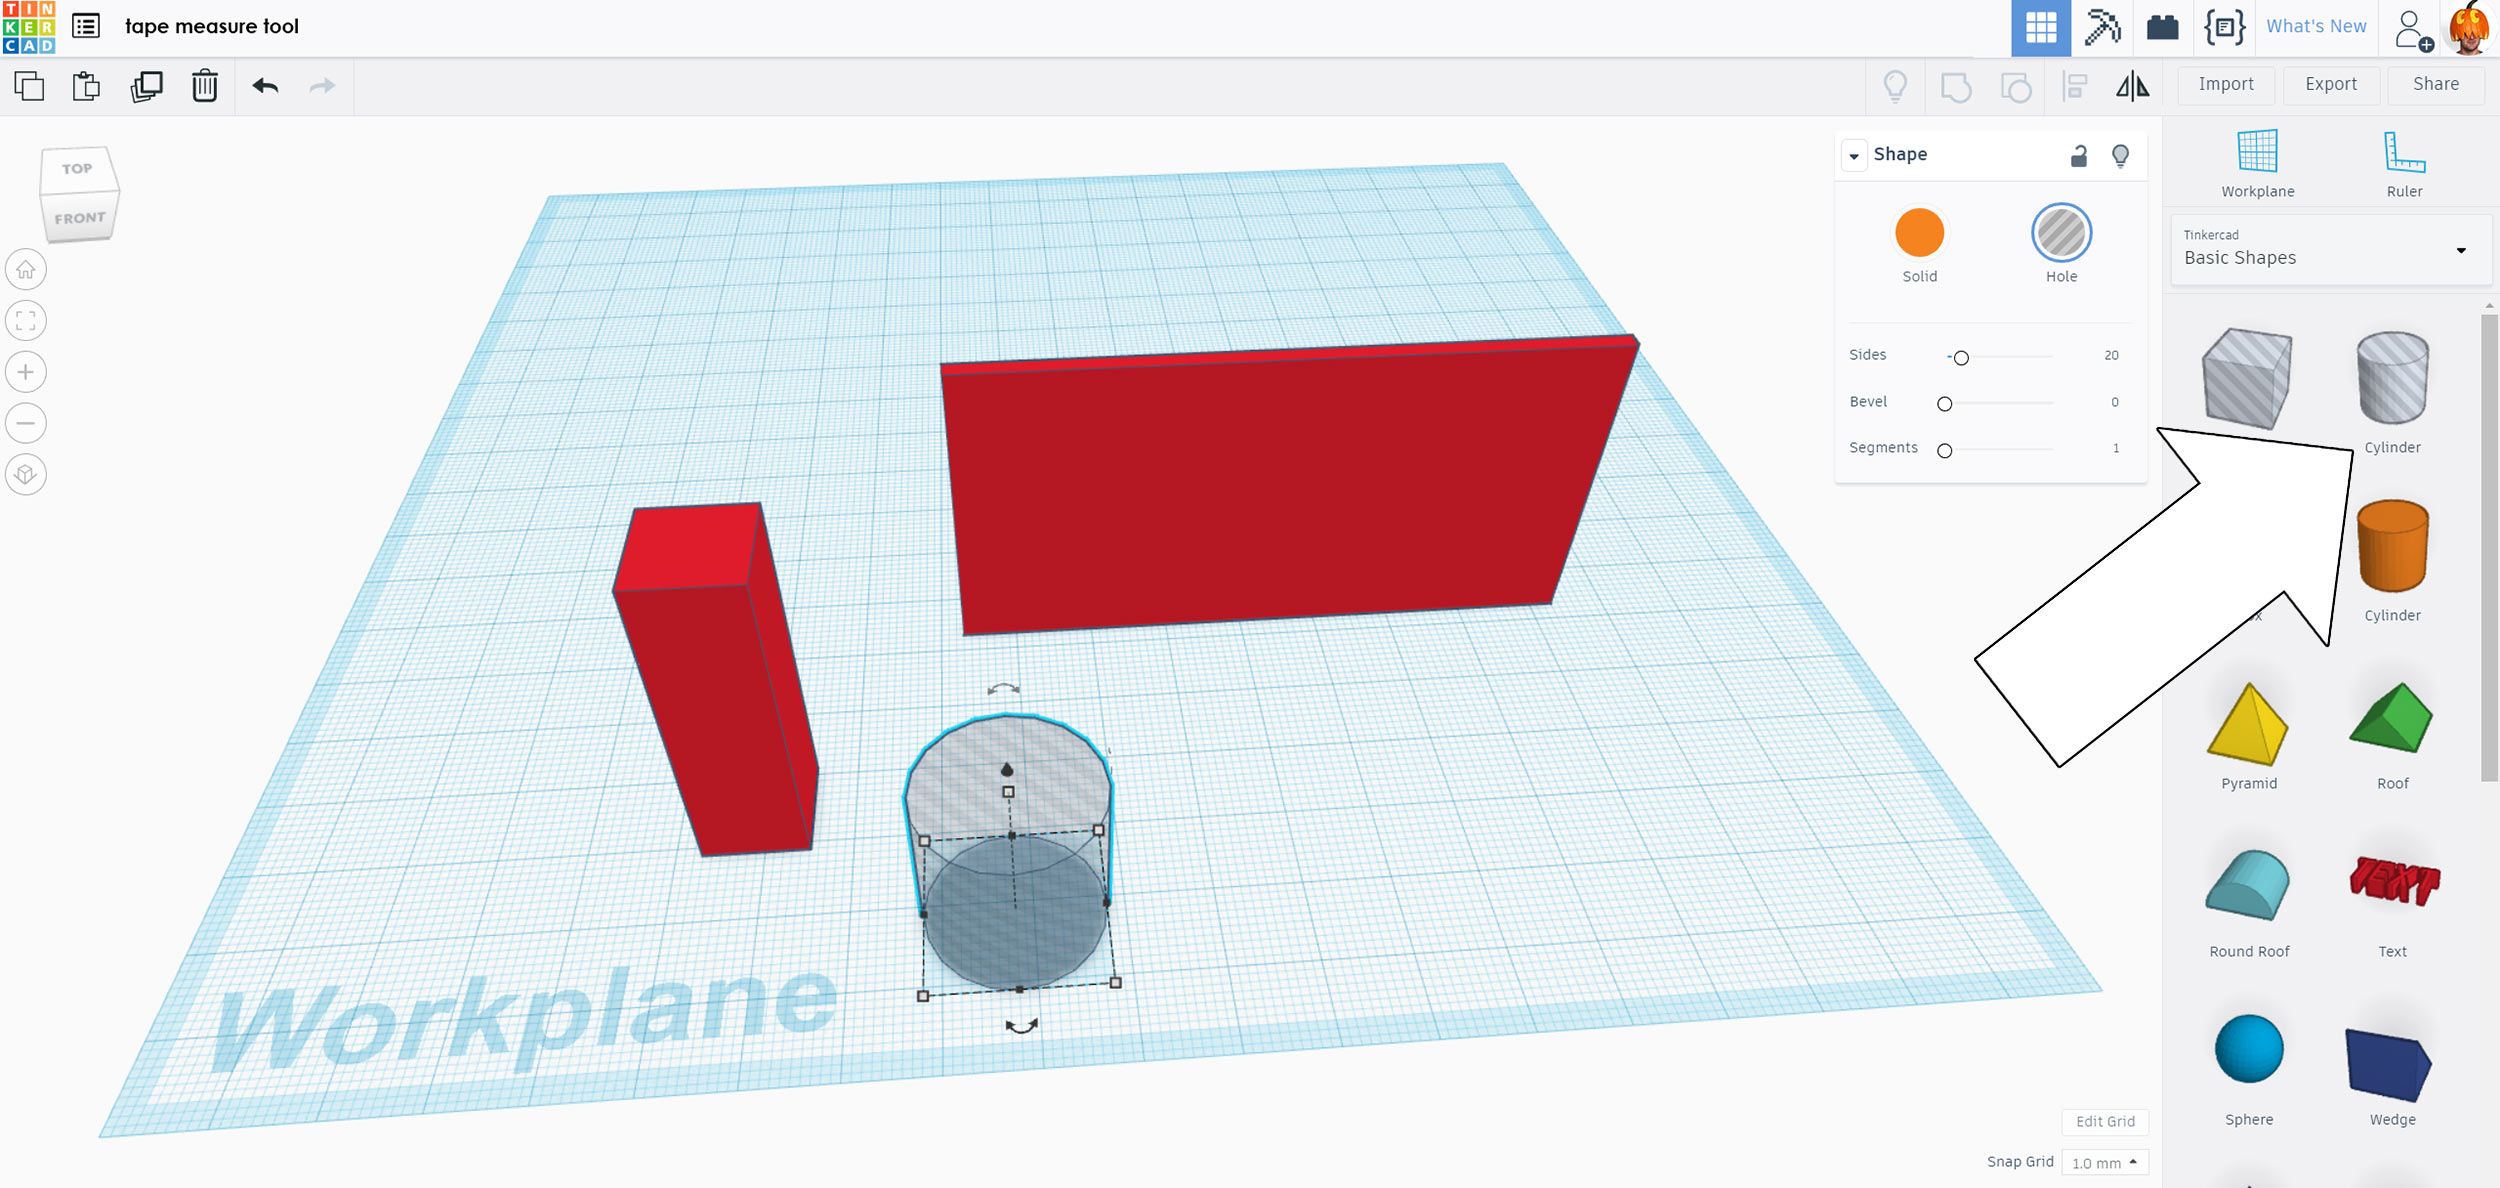Collapse the Shape panel arrow

pos(1854,155)
